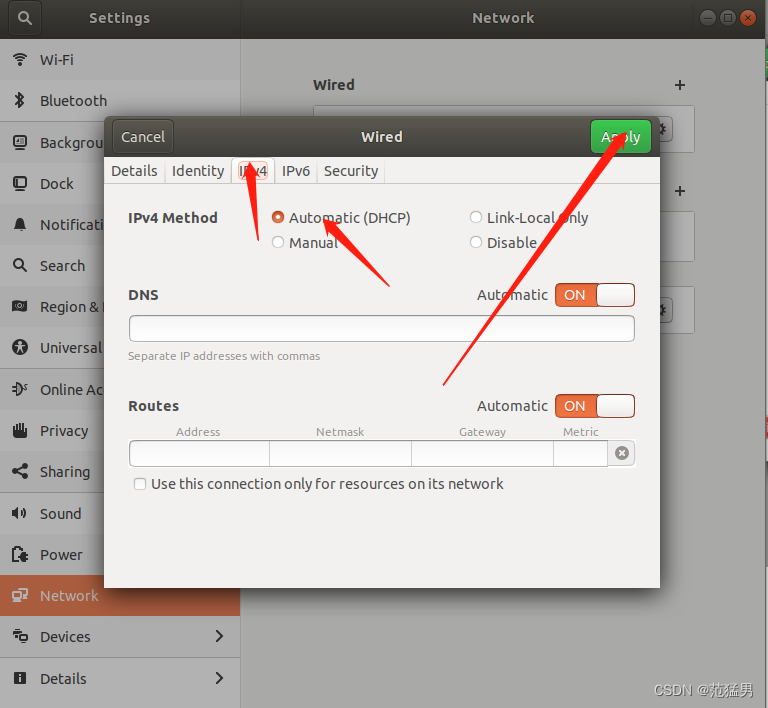Check Use this connection only for resources
Image resolution: width=768 pixels, height=708 pixels.
click(140, 484)
